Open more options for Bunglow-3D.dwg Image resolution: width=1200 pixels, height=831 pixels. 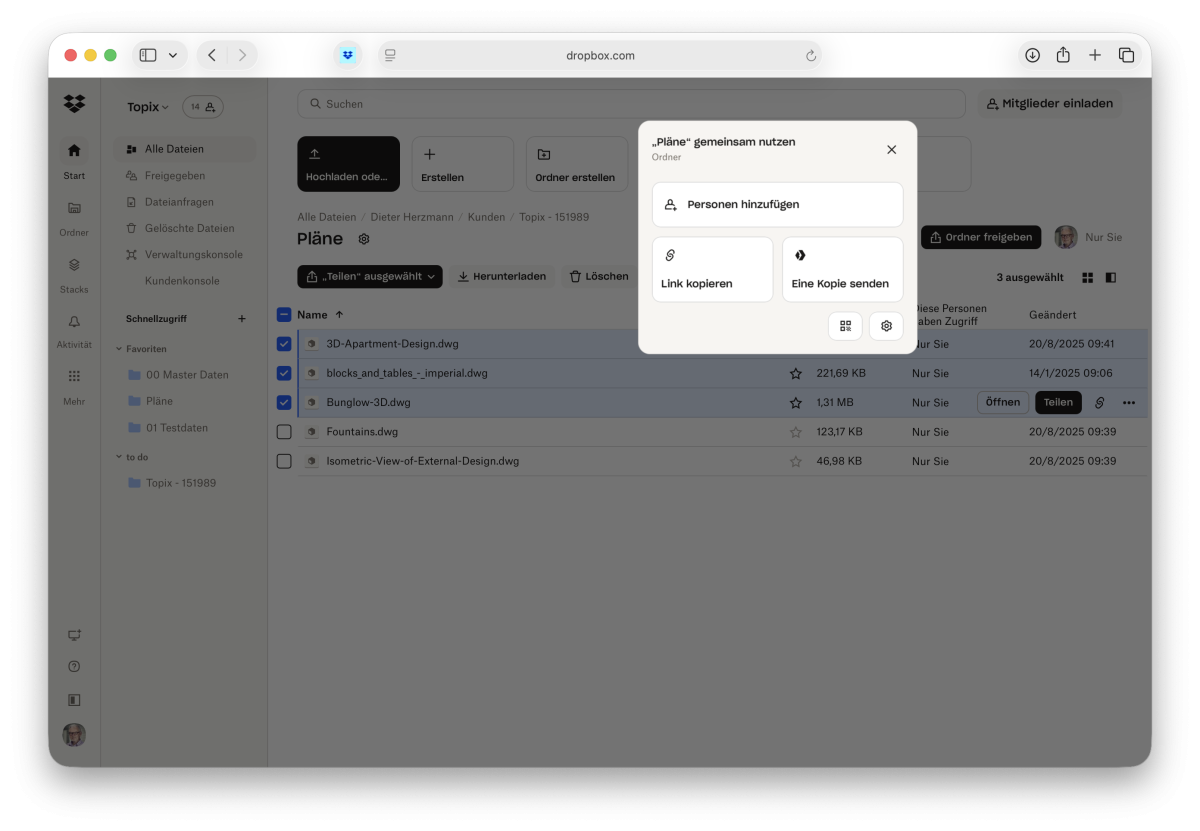[1129, 402]
